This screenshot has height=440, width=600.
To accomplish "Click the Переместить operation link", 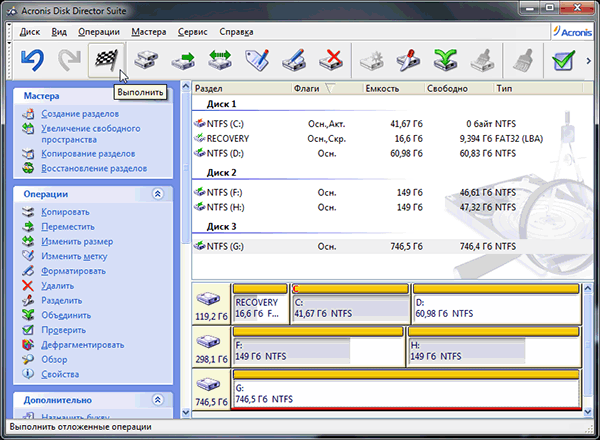I will tap(68, 227).
